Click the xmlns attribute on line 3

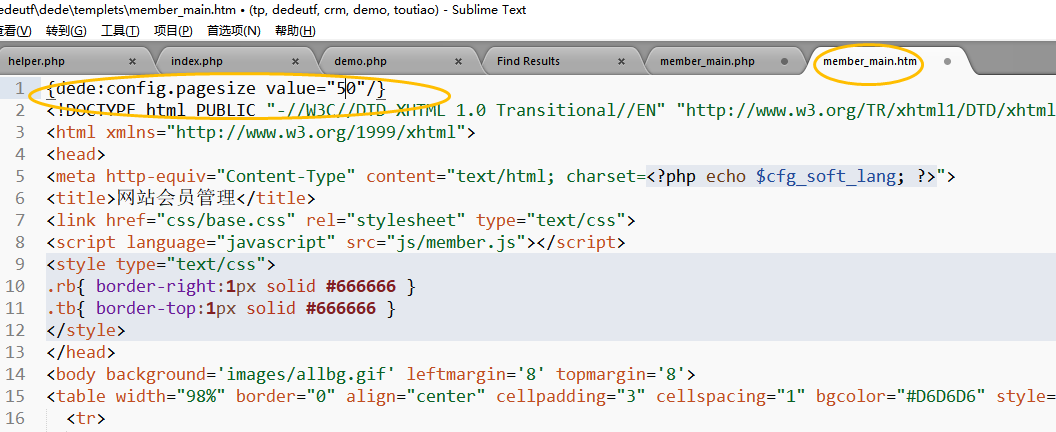[291, 133]
